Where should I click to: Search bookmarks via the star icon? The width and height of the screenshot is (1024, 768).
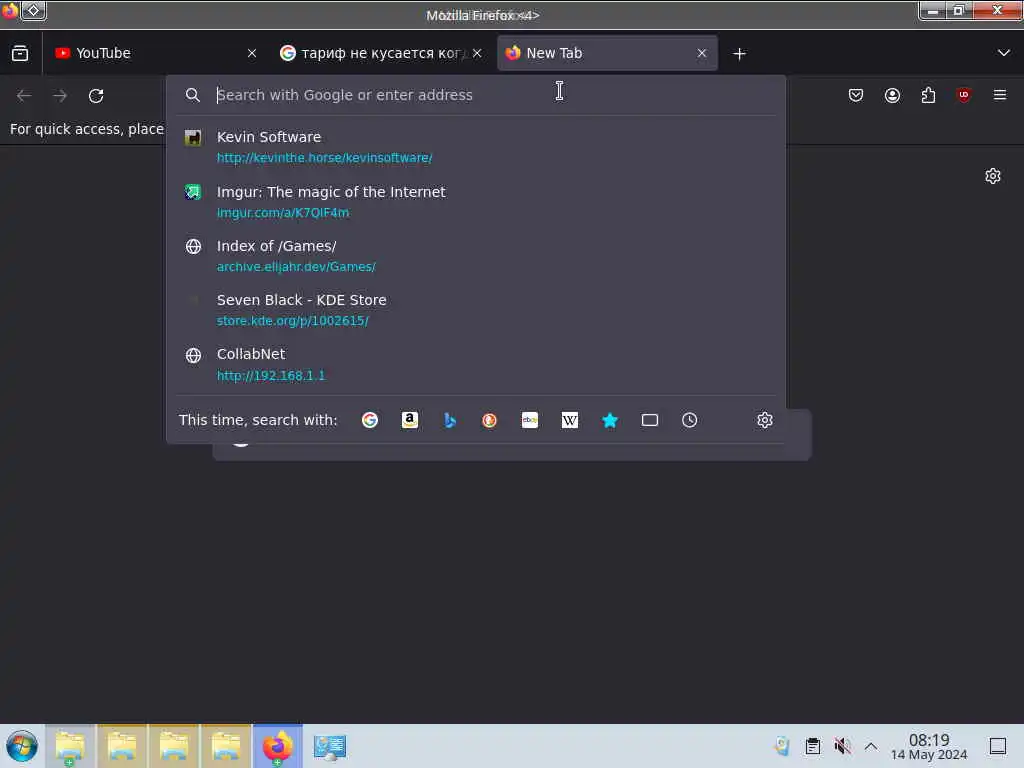click(609, 420)
